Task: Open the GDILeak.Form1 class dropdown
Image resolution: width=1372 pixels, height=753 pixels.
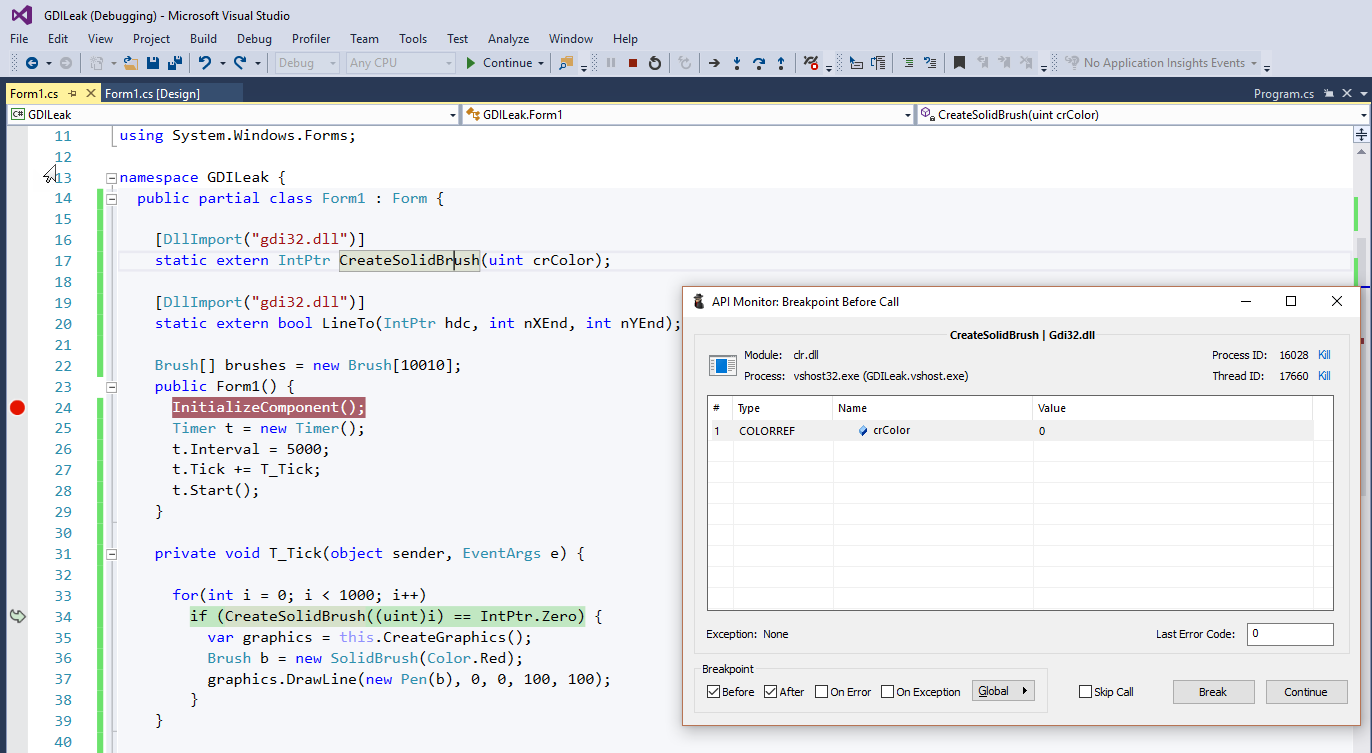Action: click(x=688, y=115)
